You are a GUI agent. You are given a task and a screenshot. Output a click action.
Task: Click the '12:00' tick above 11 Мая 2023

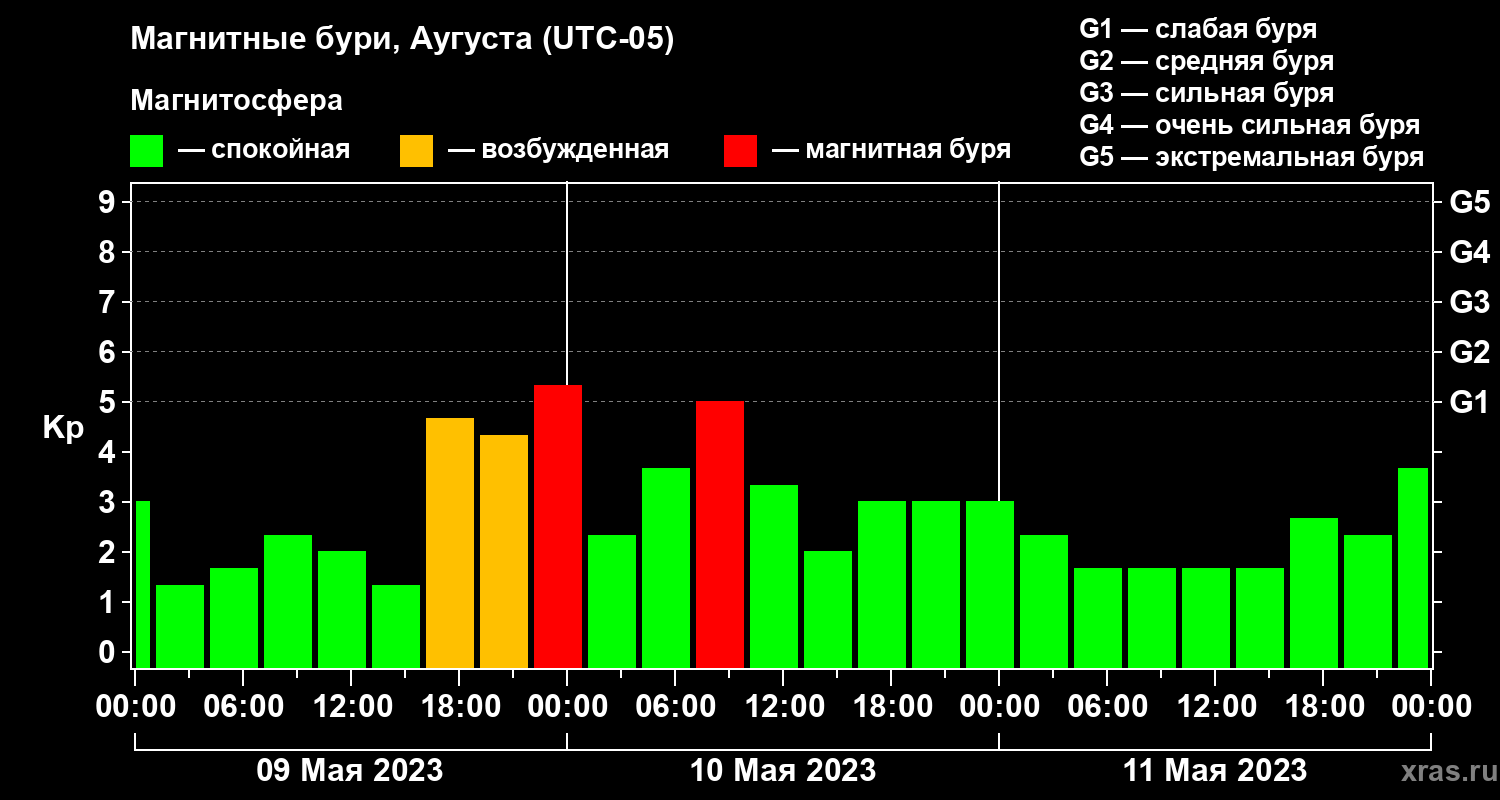tap(1215, 706)
